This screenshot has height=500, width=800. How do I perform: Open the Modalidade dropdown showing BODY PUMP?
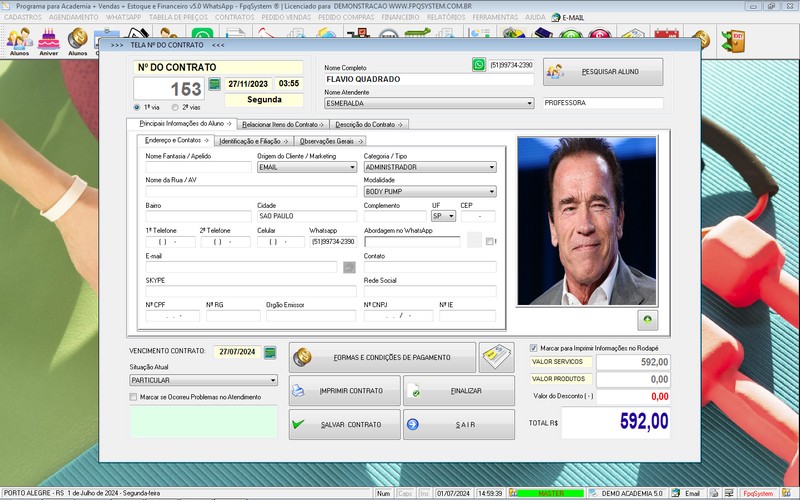[492, 190]
